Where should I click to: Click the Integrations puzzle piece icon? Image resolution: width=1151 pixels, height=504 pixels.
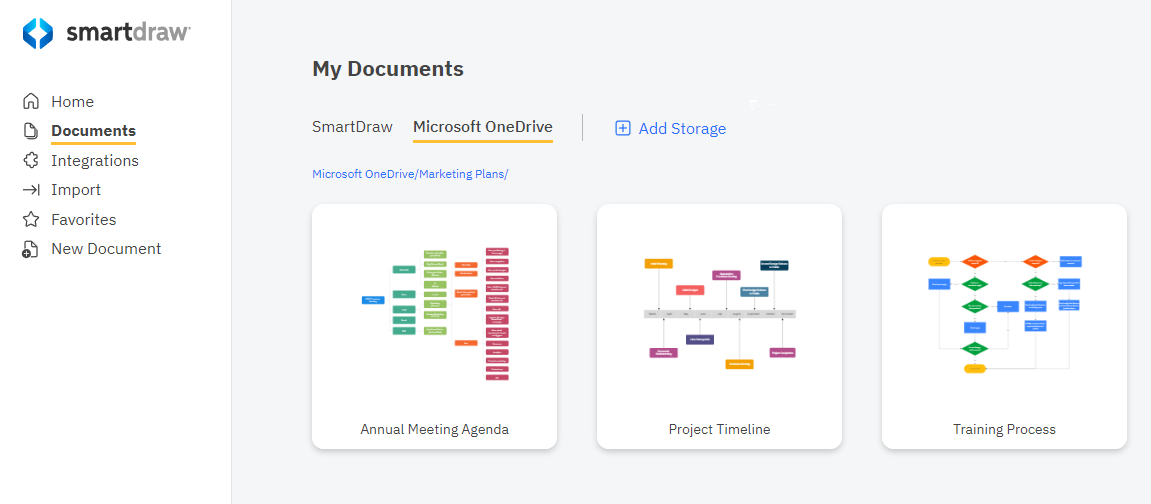31,160
